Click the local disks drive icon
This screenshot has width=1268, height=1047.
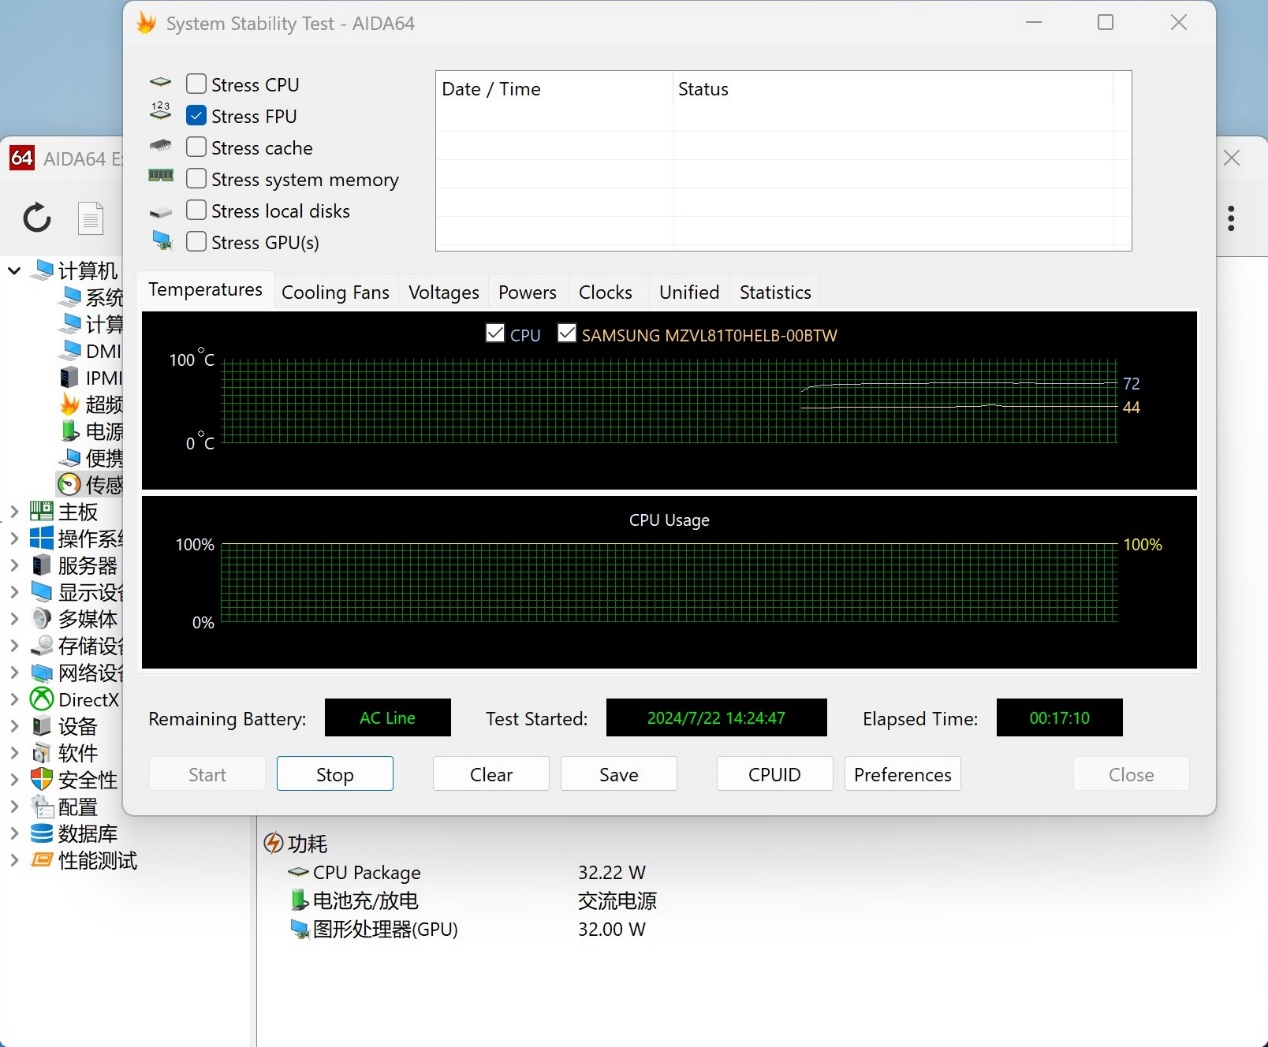(x=160, y=212)
